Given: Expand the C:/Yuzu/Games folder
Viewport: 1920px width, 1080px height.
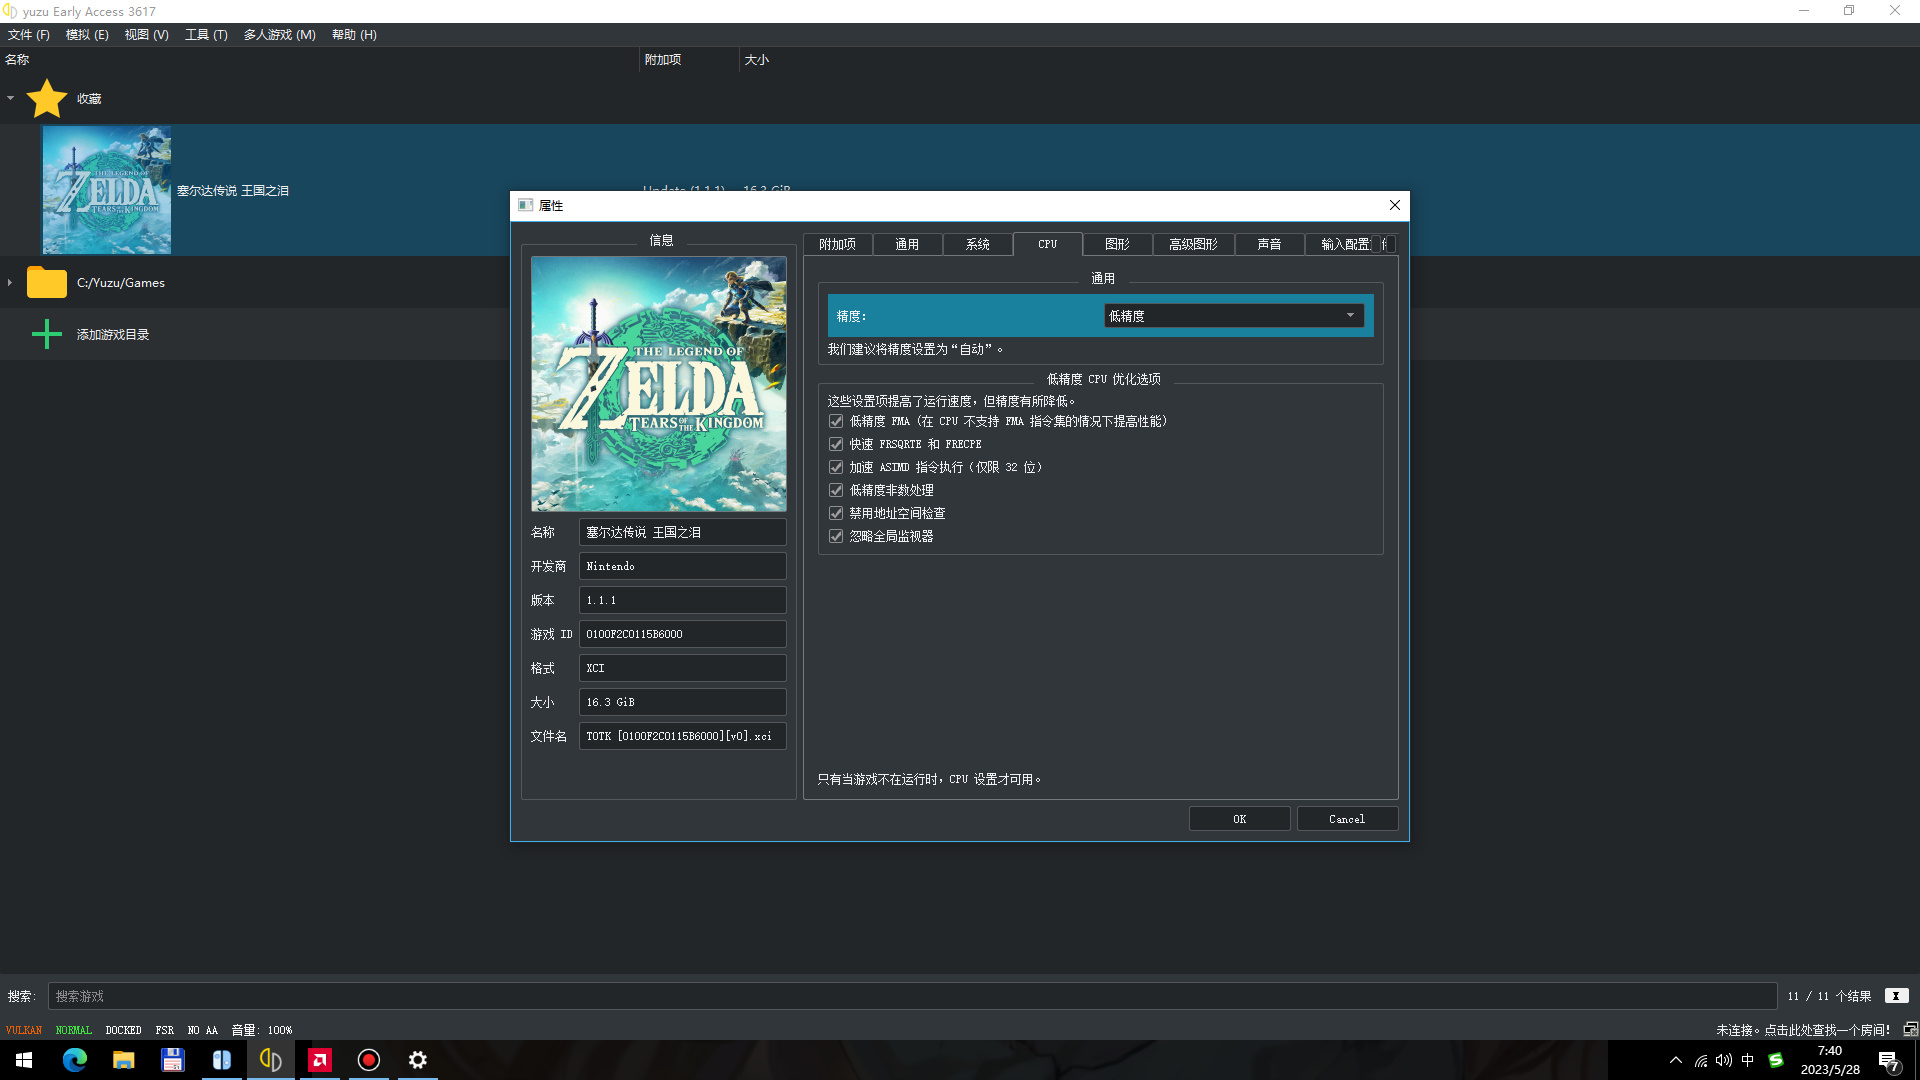Looking at the screenshot, I should tap(10, 283).
